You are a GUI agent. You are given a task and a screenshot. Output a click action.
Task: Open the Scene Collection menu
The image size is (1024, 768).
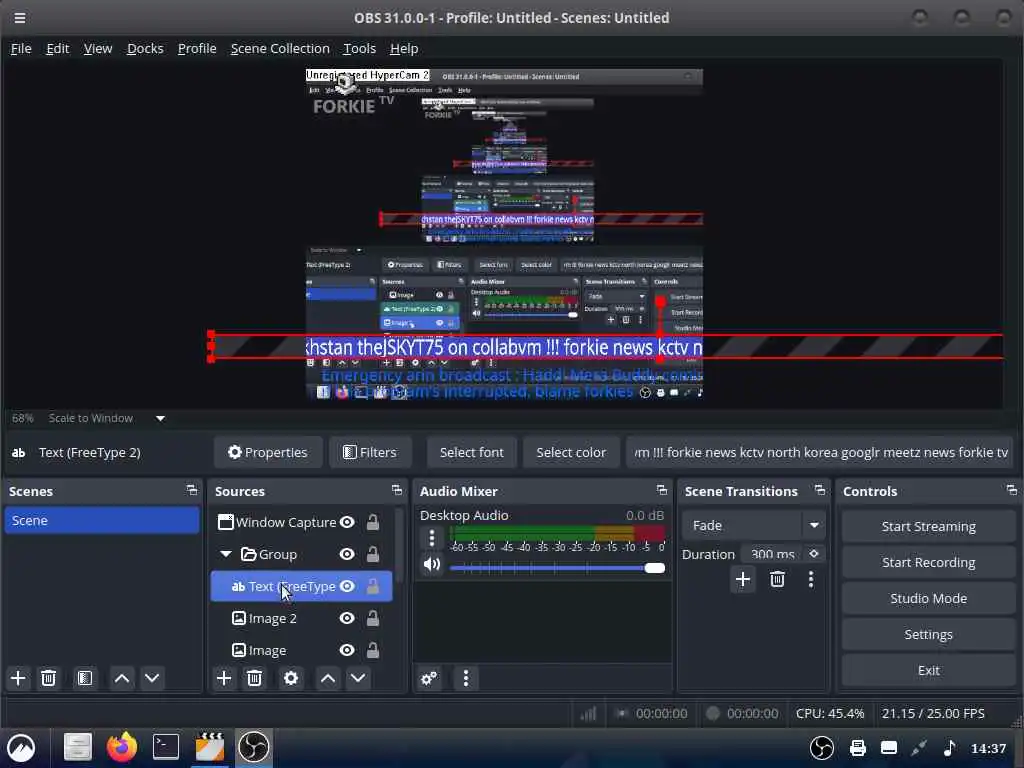tap(280, 48)
